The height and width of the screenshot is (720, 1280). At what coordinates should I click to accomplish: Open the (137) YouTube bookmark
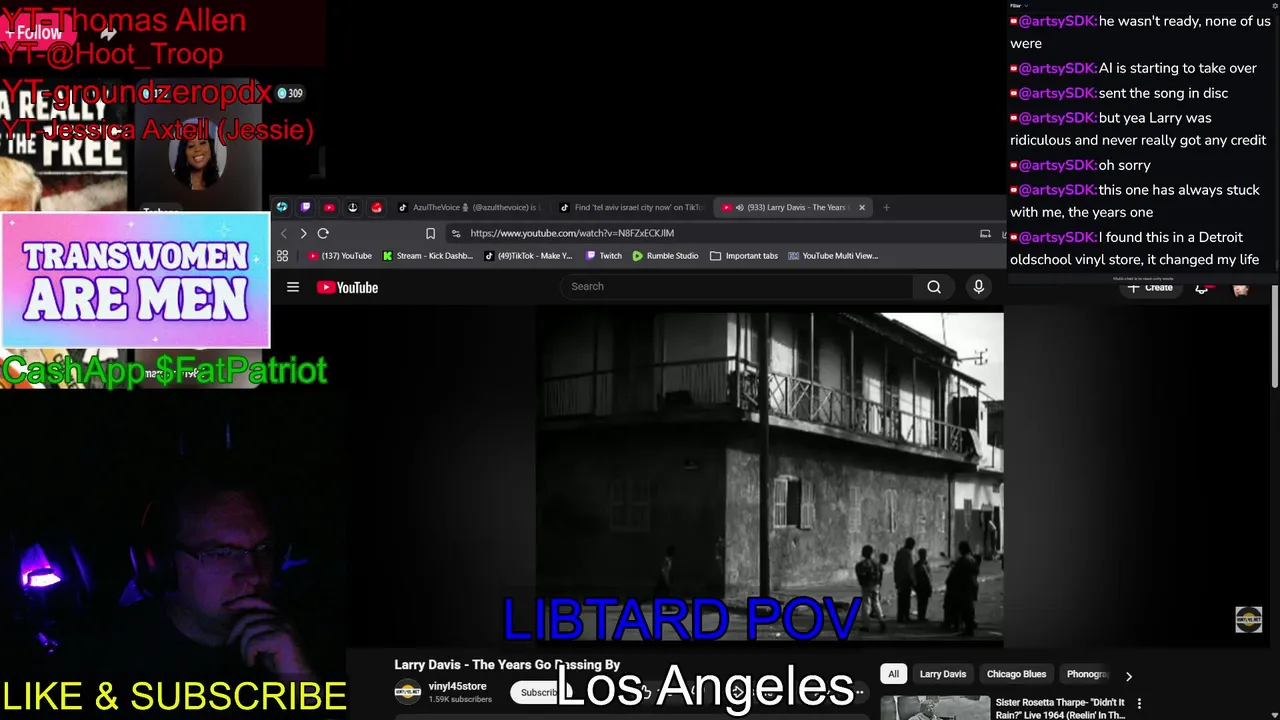pos(339,256)
